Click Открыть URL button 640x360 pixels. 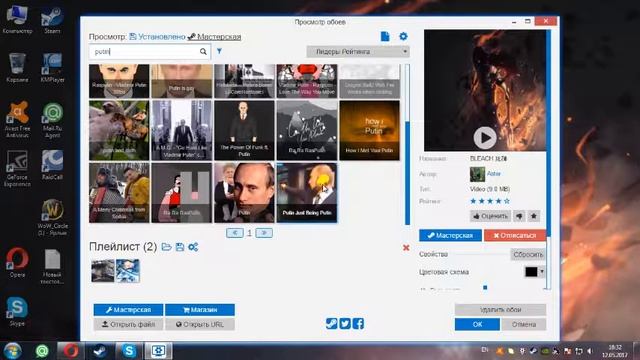(x=200, y=324)
